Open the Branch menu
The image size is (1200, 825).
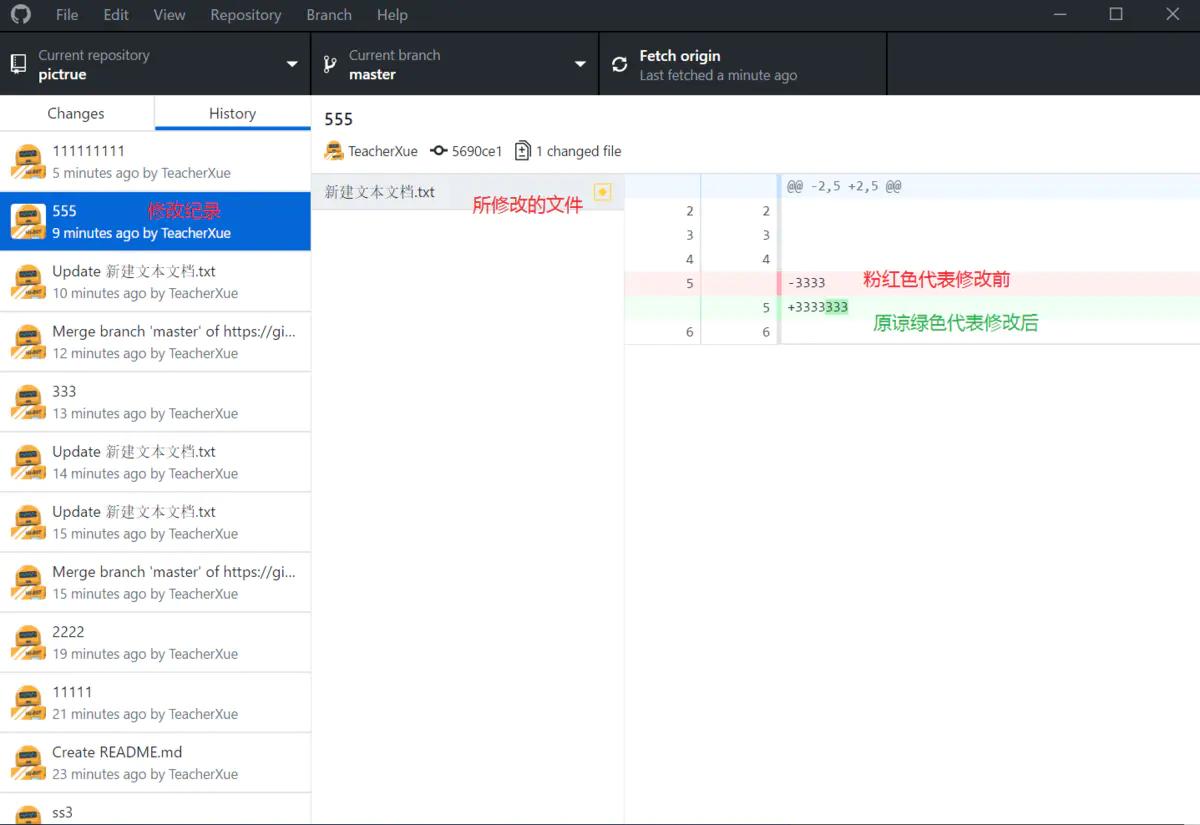(x=329, y=15)
